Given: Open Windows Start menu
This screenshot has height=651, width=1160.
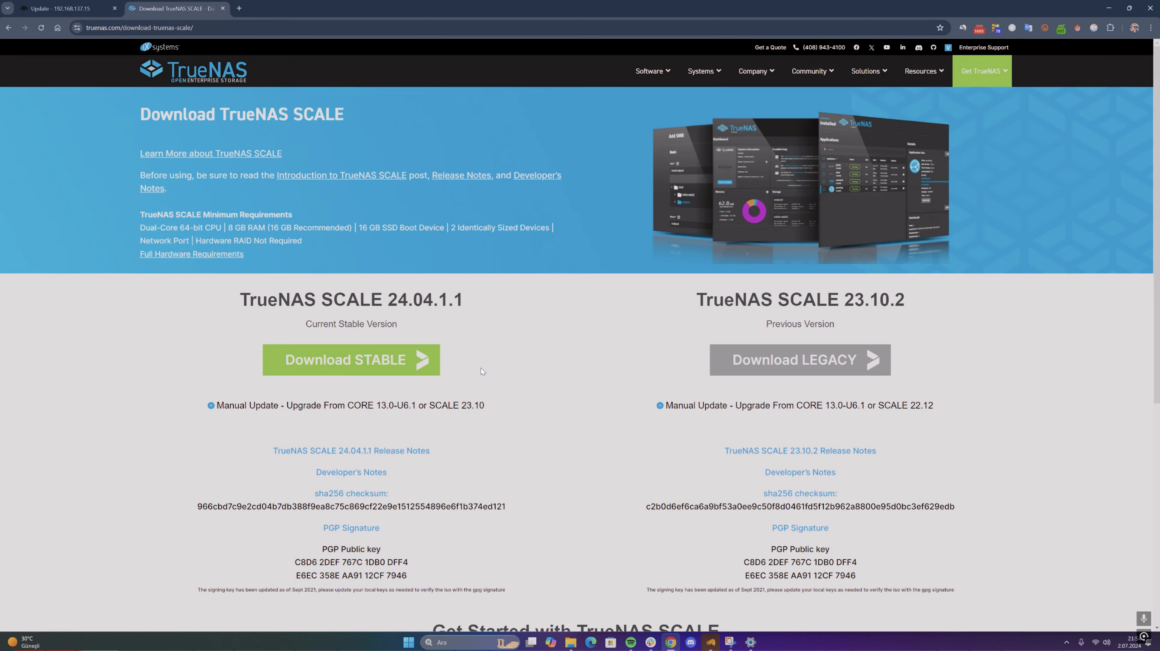Looking at the screenshot, I should coord(408,642).
